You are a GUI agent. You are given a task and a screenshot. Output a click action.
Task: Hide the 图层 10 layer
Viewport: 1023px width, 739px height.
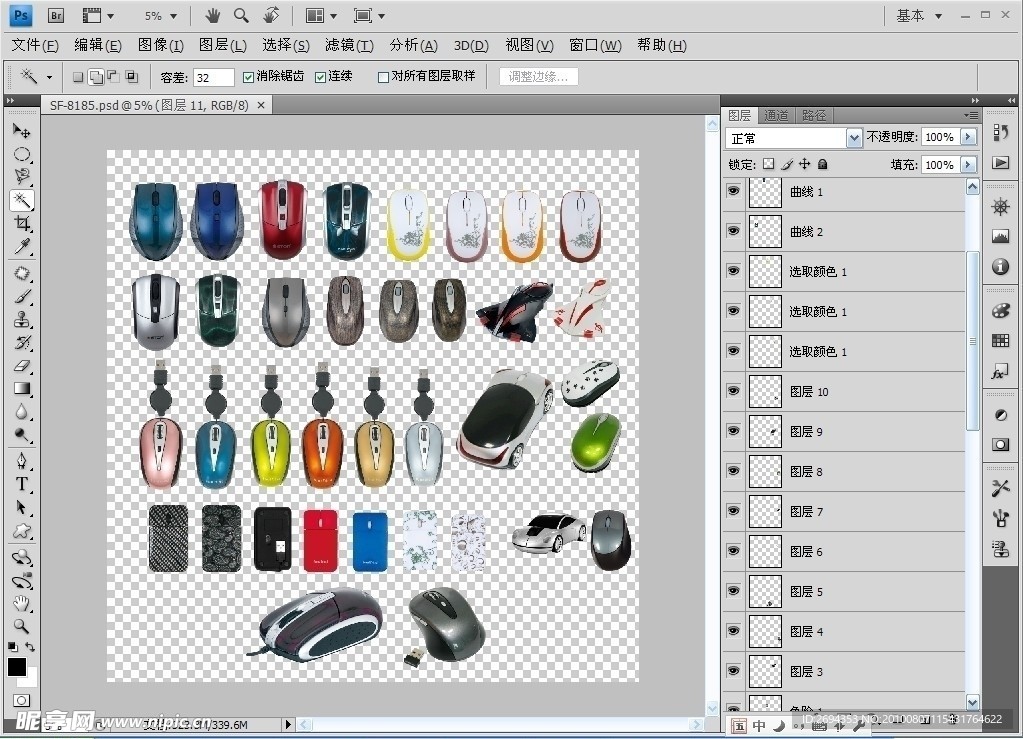point(734,391)
